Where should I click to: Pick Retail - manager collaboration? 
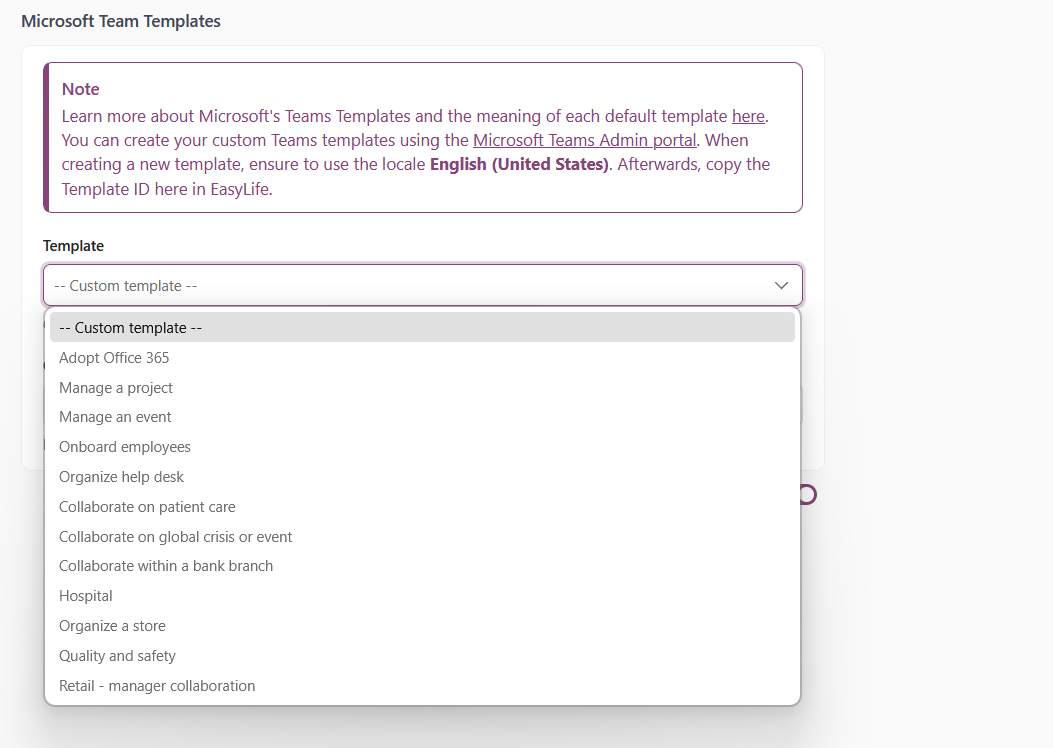(156, 686)
